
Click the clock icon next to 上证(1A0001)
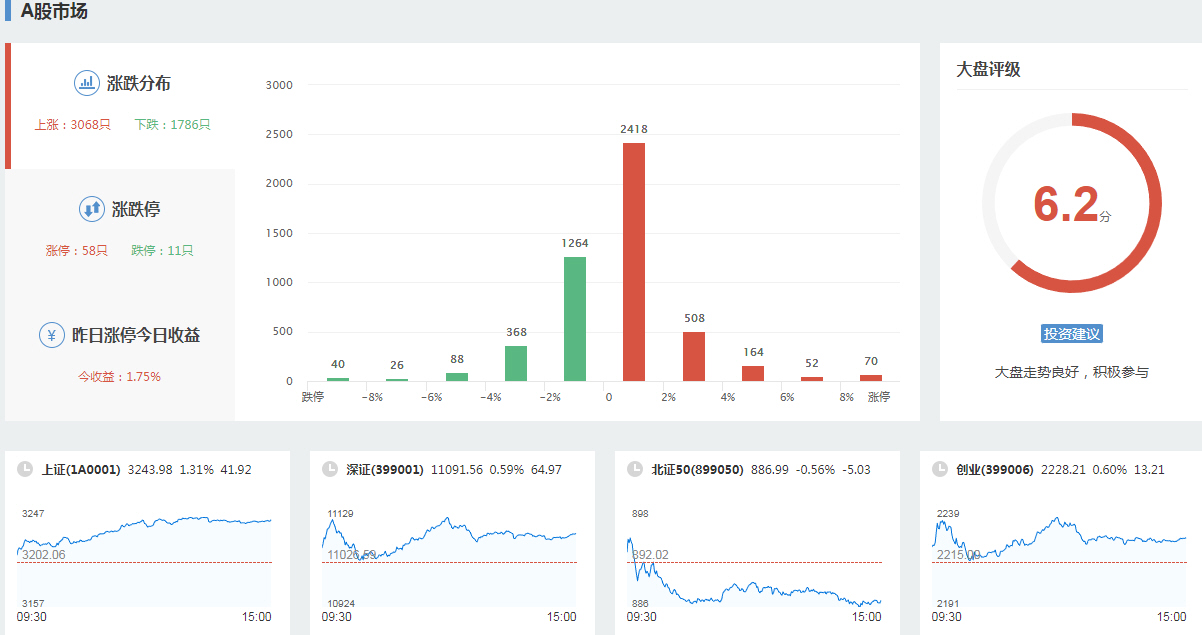click(x=25, y=469)
